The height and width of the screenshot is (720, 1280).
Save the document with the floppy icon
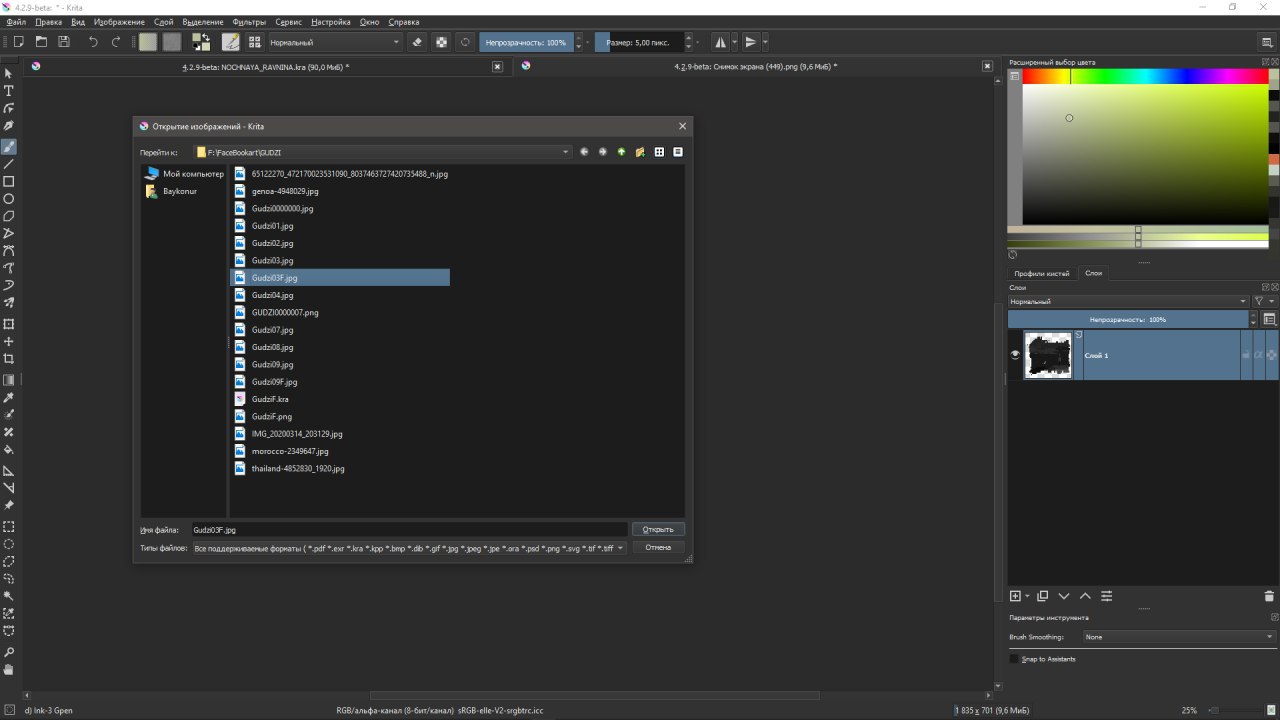64,42
